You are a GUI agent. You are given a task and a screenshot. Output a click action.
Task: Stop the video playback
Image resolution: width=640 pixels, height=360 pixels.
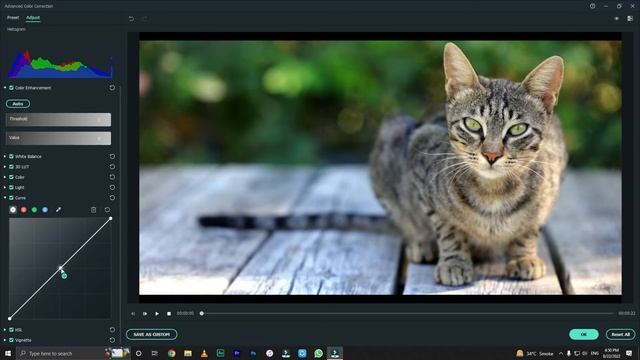tap(169, 313)
